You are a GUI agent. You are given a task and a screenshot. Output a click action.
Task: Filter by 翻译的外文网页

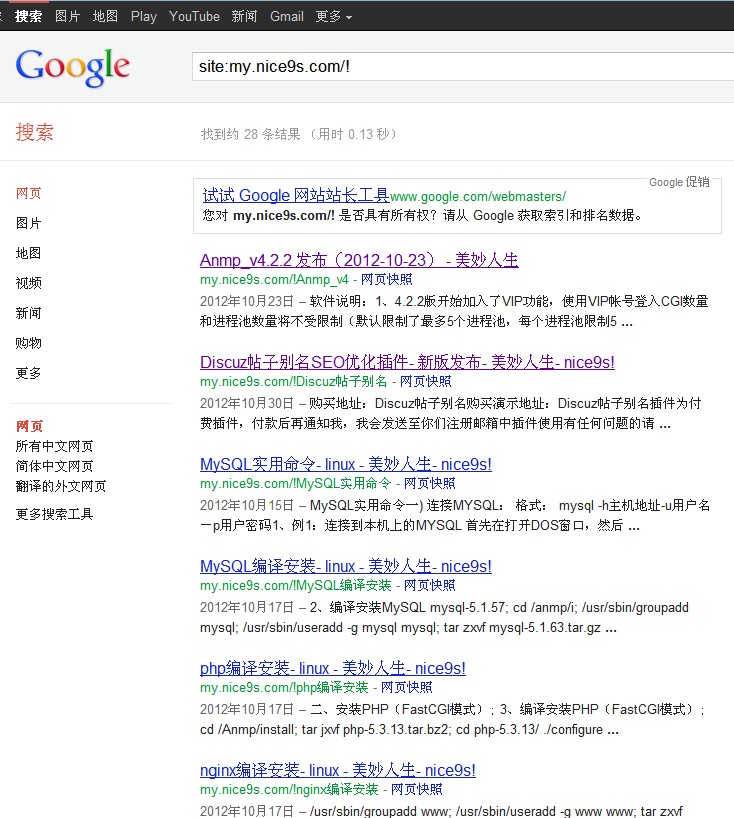click(61, 486)
